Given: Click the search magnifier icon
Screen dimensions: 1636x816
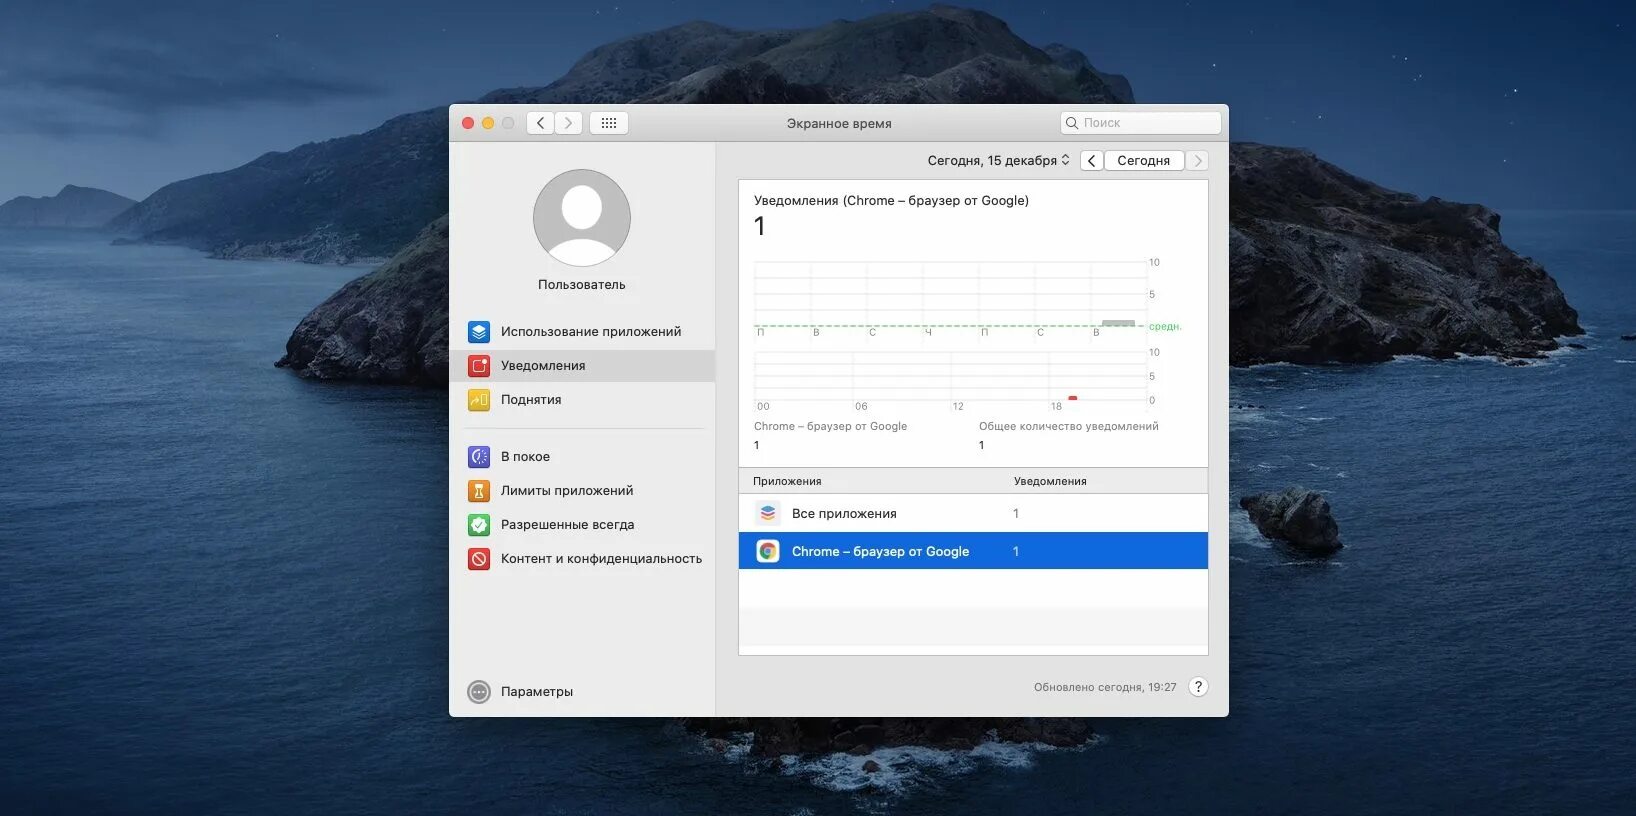Looking at the screenshot, I should (x=1072, y=123).
